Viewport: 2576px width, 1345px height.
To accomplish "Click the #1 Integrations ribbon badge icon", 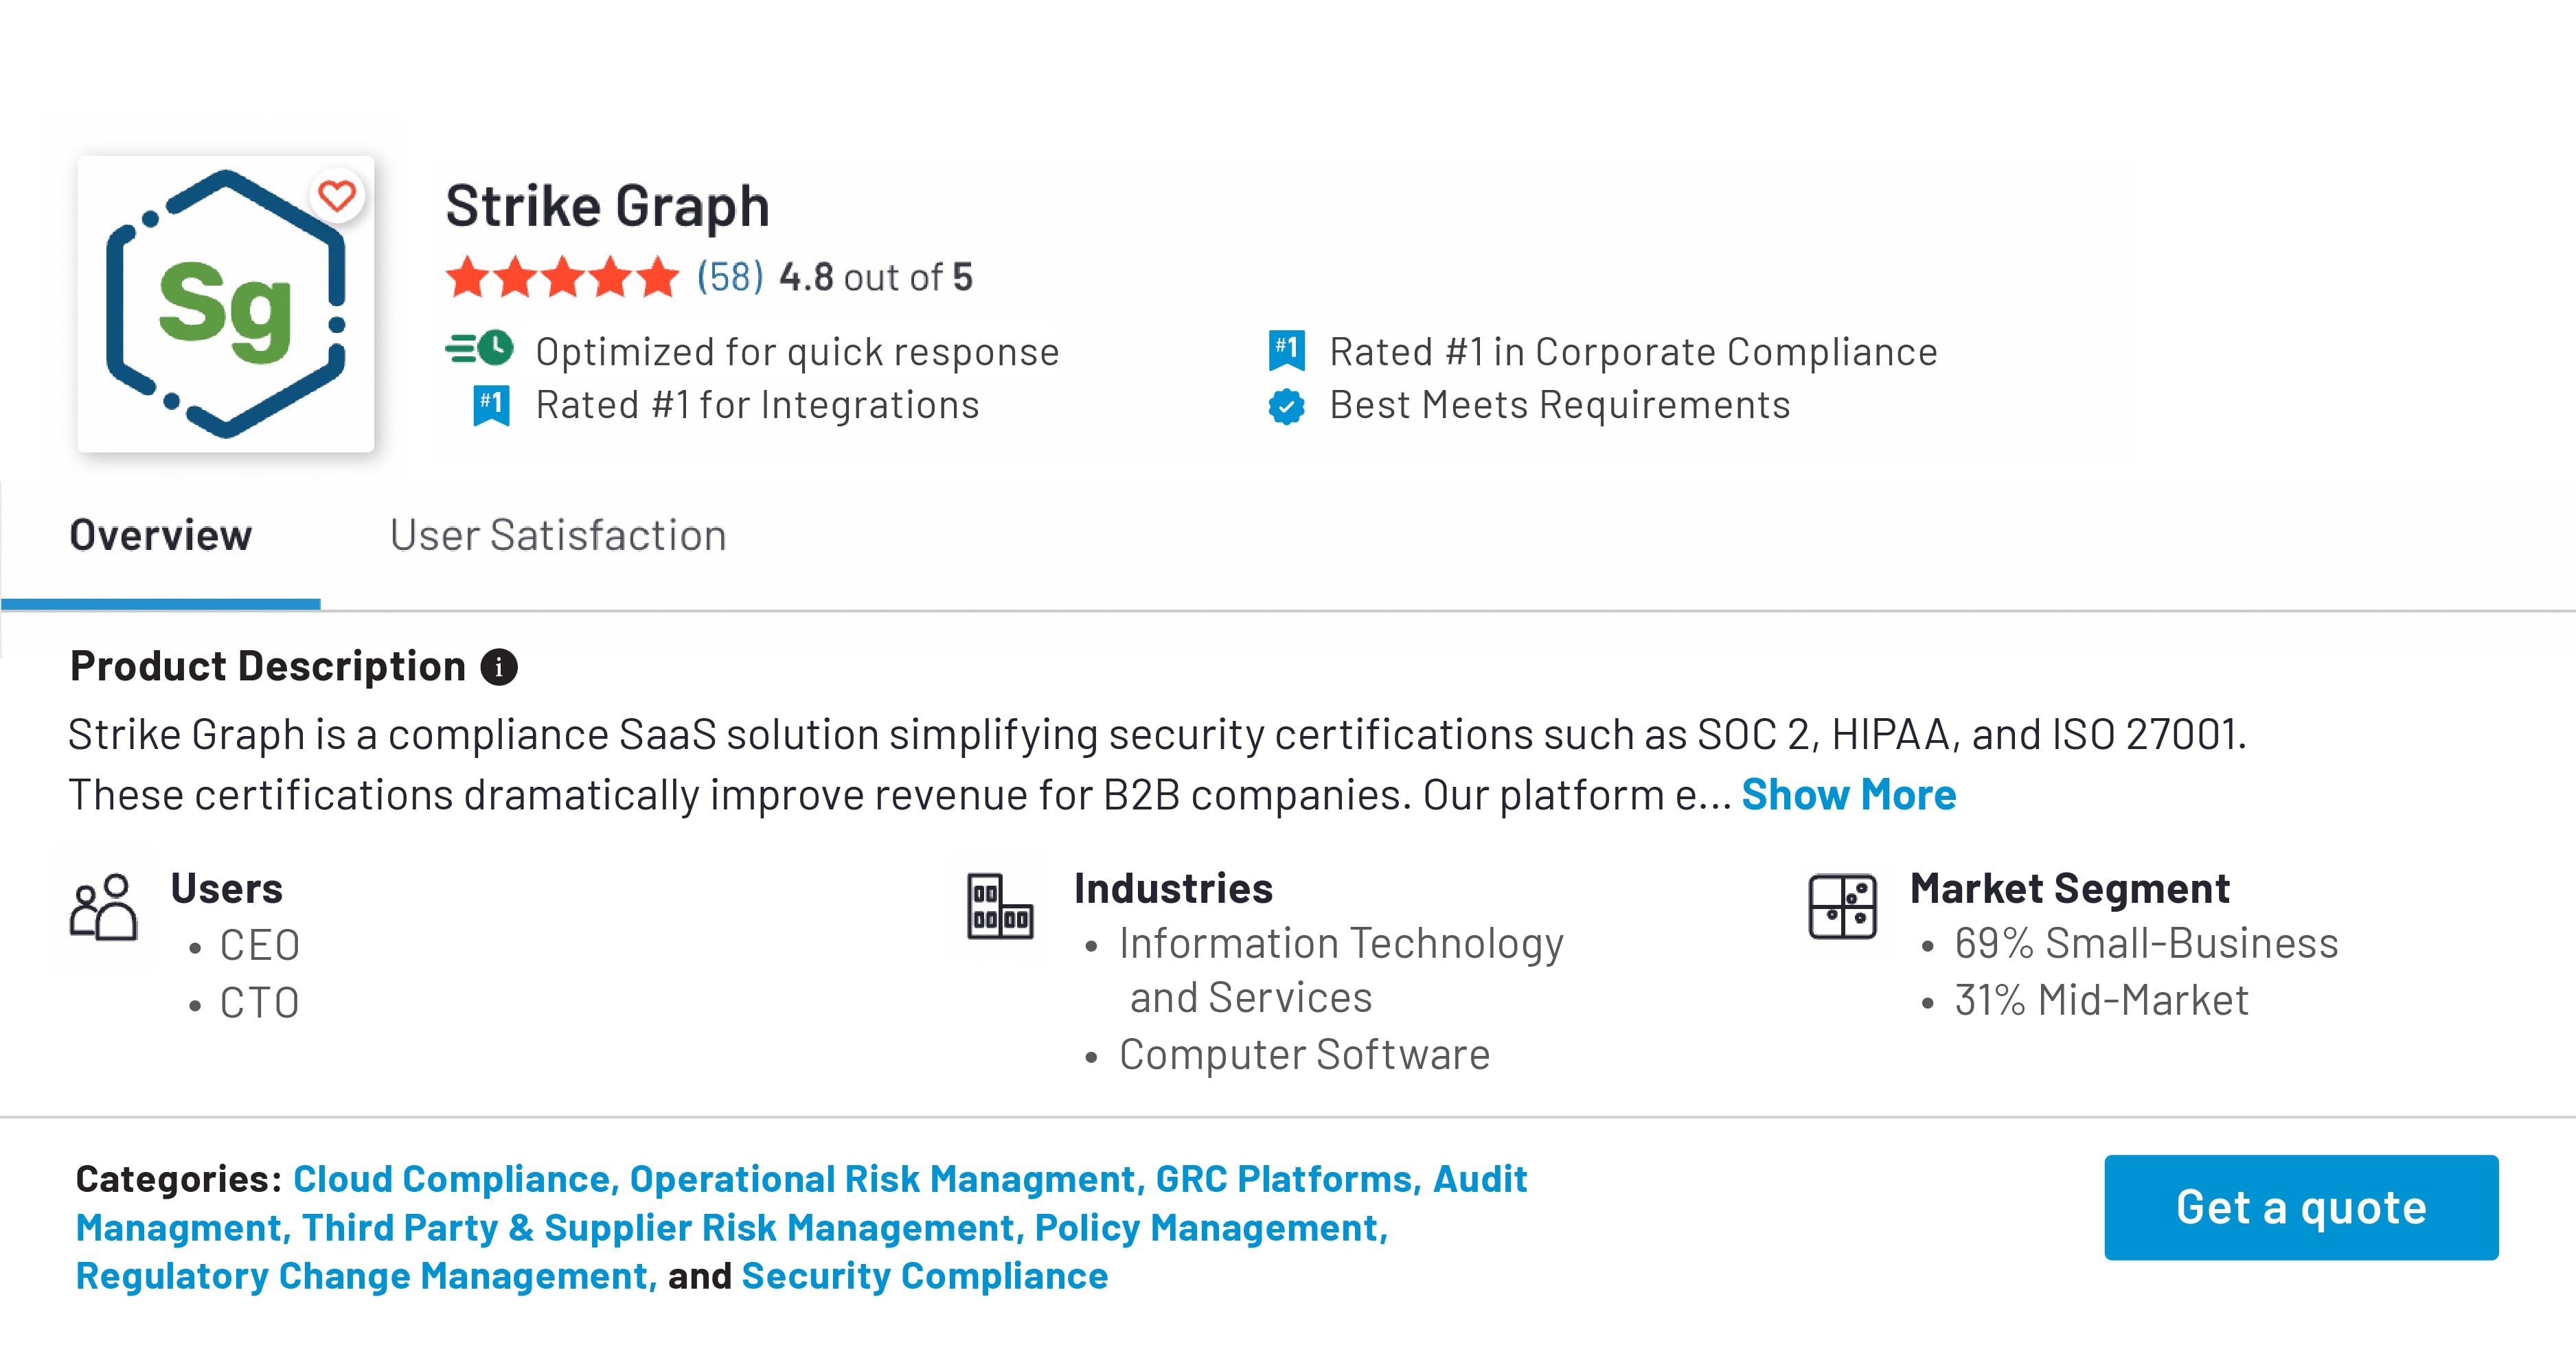I will [x=491, y=405].
